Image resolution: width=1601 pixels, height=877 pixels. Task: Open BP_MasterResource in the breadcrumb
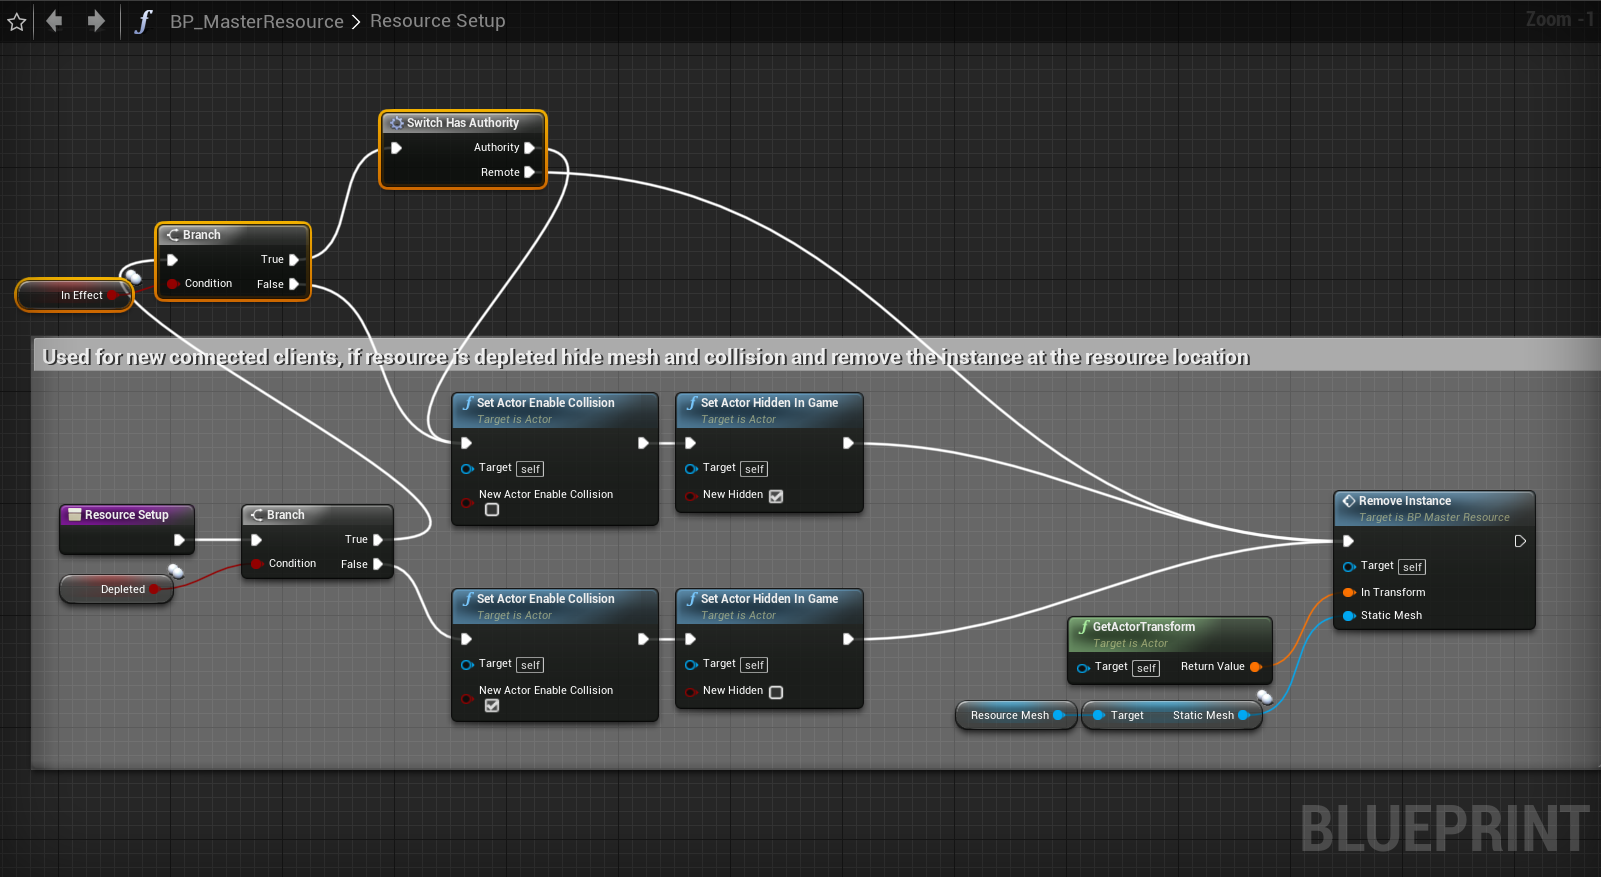256,21
